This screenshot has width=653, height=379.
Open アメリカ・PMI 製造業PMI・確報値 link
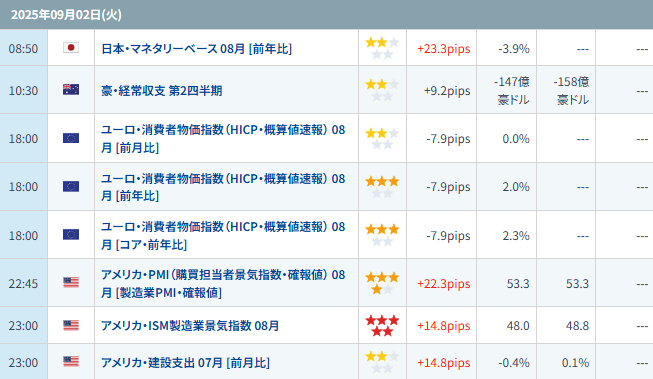pos(223,283)
